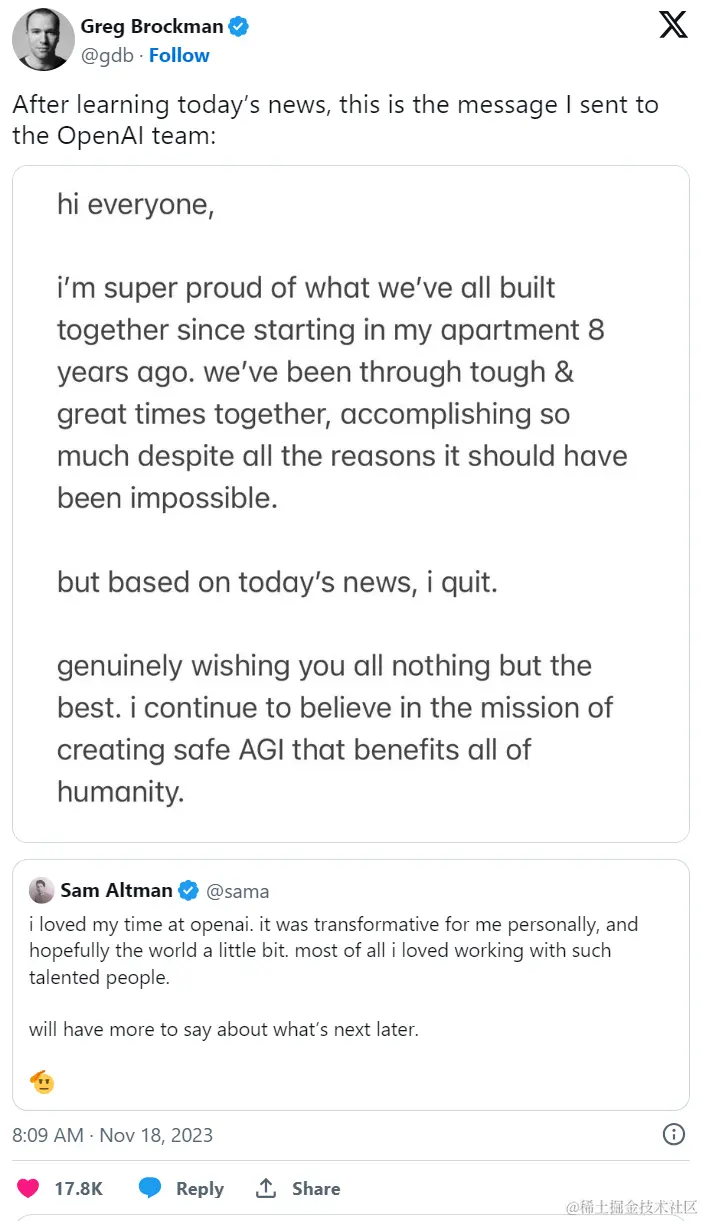Open the info circle icon near the timestamp
The width and height of the screenshot is (703, 1221).
673,1135
